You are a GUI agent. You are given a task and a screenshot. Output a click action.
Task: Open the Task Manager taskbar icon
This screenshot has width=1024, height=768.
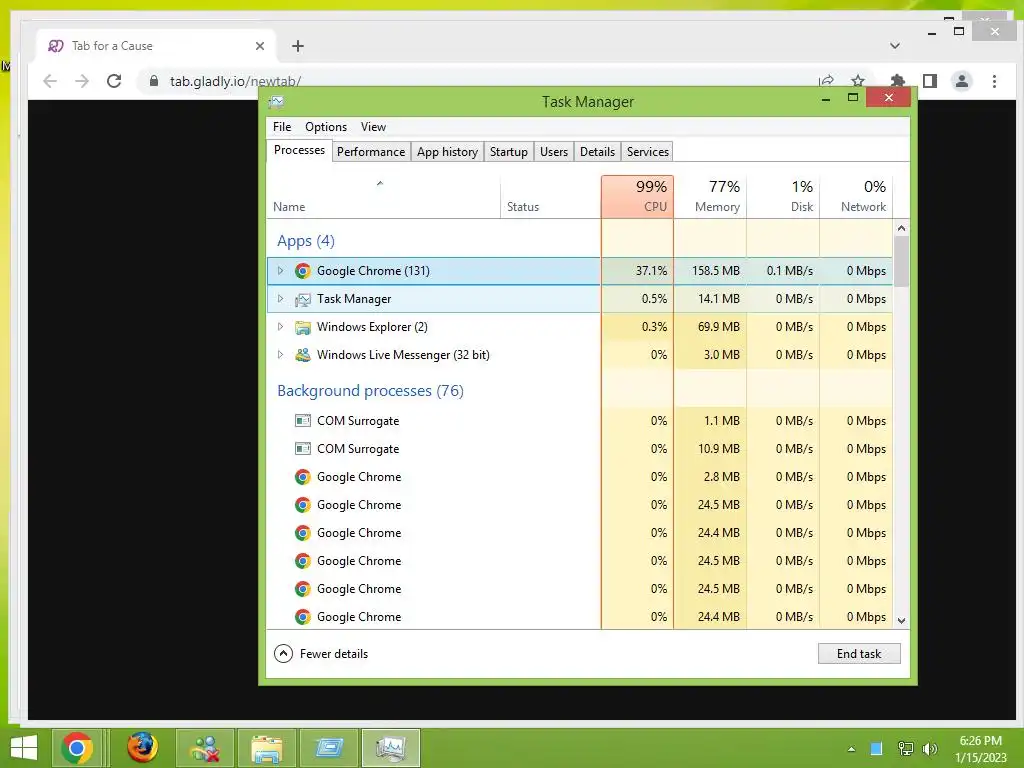tap(391, 748)
